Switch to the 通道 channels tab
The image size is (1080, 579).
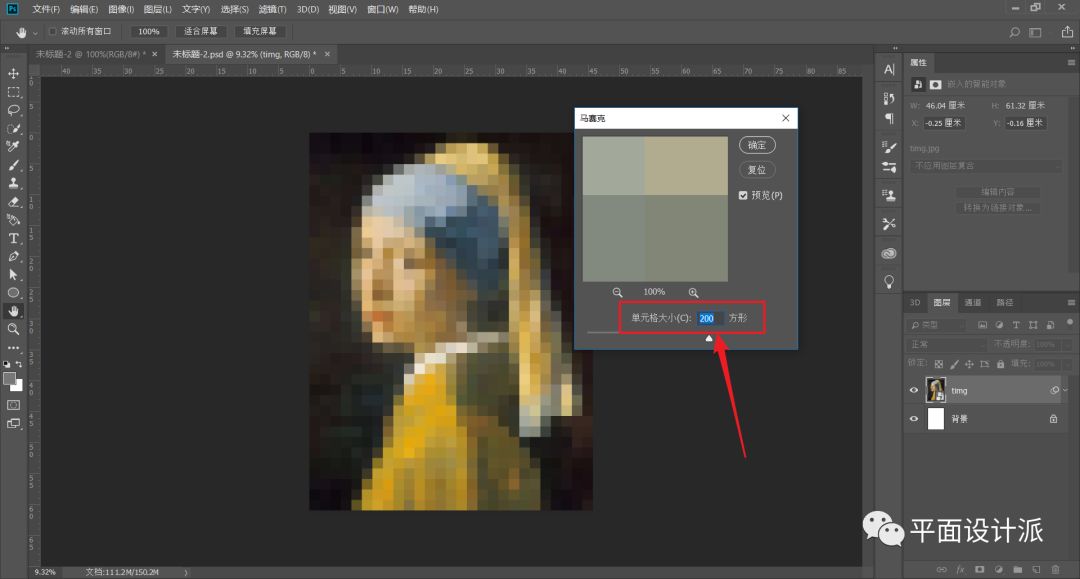tap(973, 302)
